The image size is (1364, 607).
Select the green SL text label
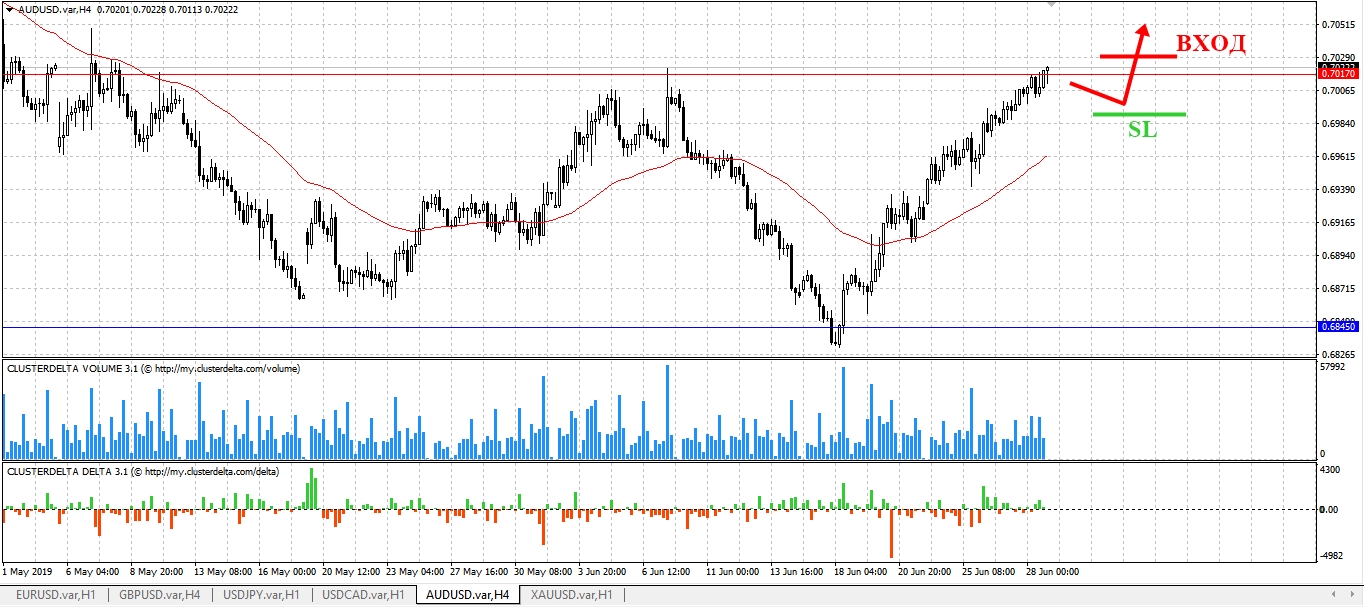coord(1142,130)
